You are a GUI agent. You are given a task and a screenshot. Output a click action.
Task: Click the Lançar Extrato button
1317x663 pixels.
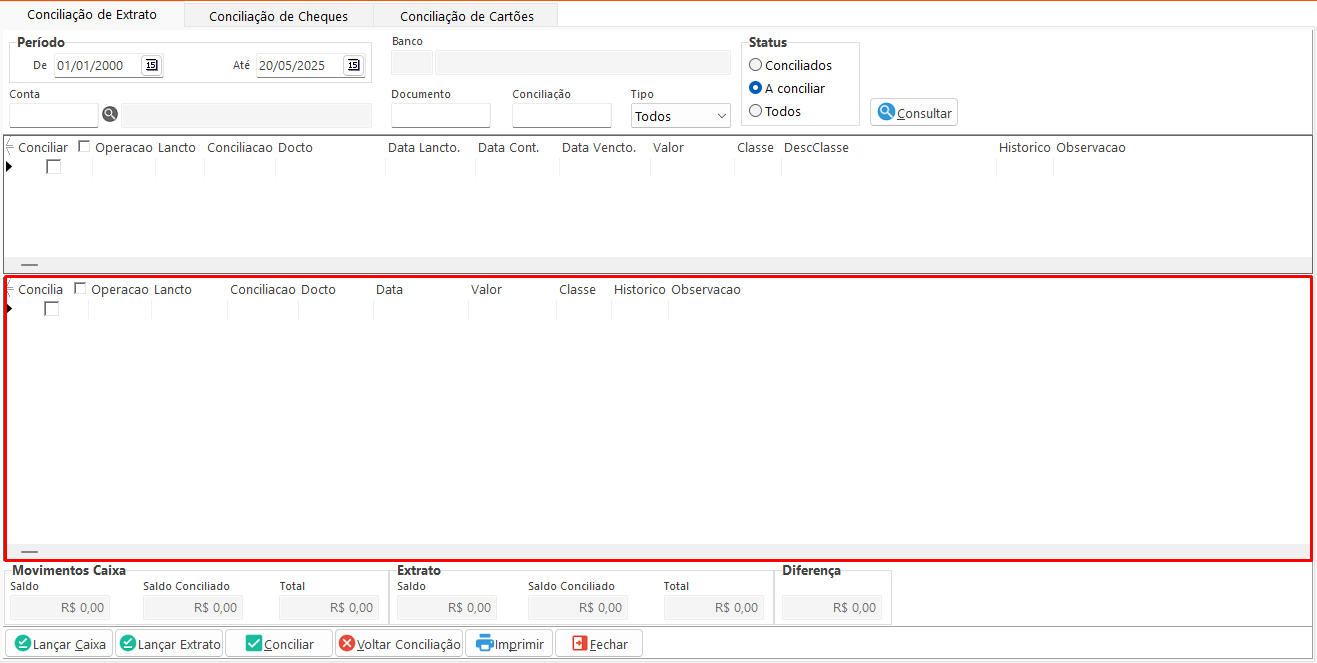click(169, 644)
